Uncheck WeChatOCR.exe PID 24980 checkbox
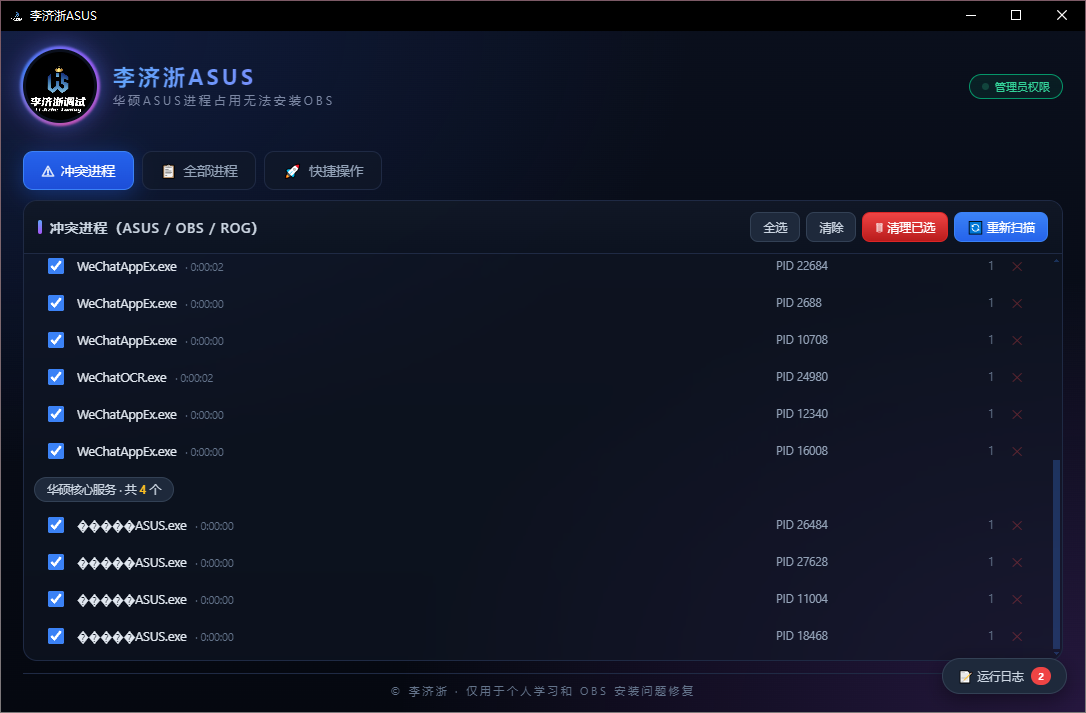This screenshot has width=1086, height=713. pos(56,377)
